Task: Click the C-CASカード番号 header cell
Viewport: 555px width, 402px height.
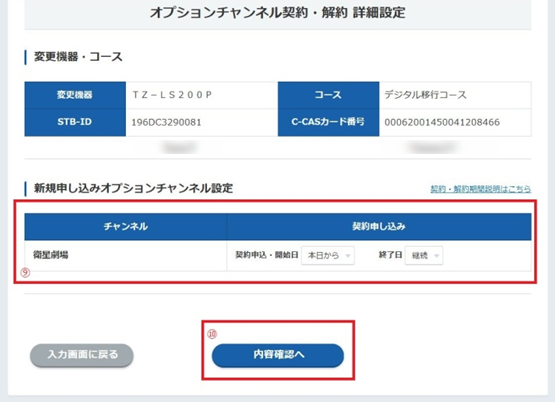Action: [x=328, y=122]
